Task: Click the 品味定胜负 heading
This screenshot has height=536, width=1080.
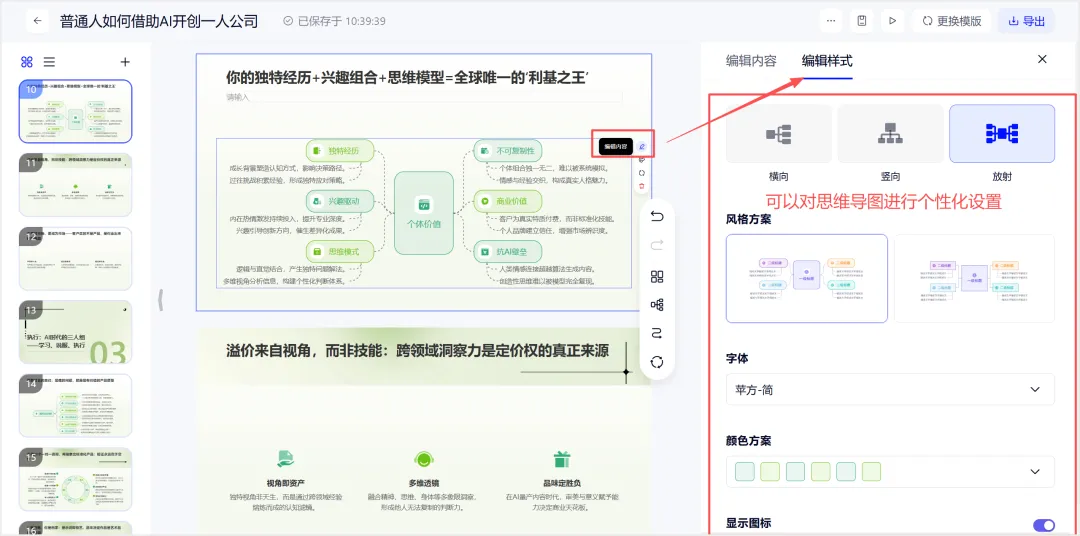Action: pyautogui.click(x=562, y=483)
